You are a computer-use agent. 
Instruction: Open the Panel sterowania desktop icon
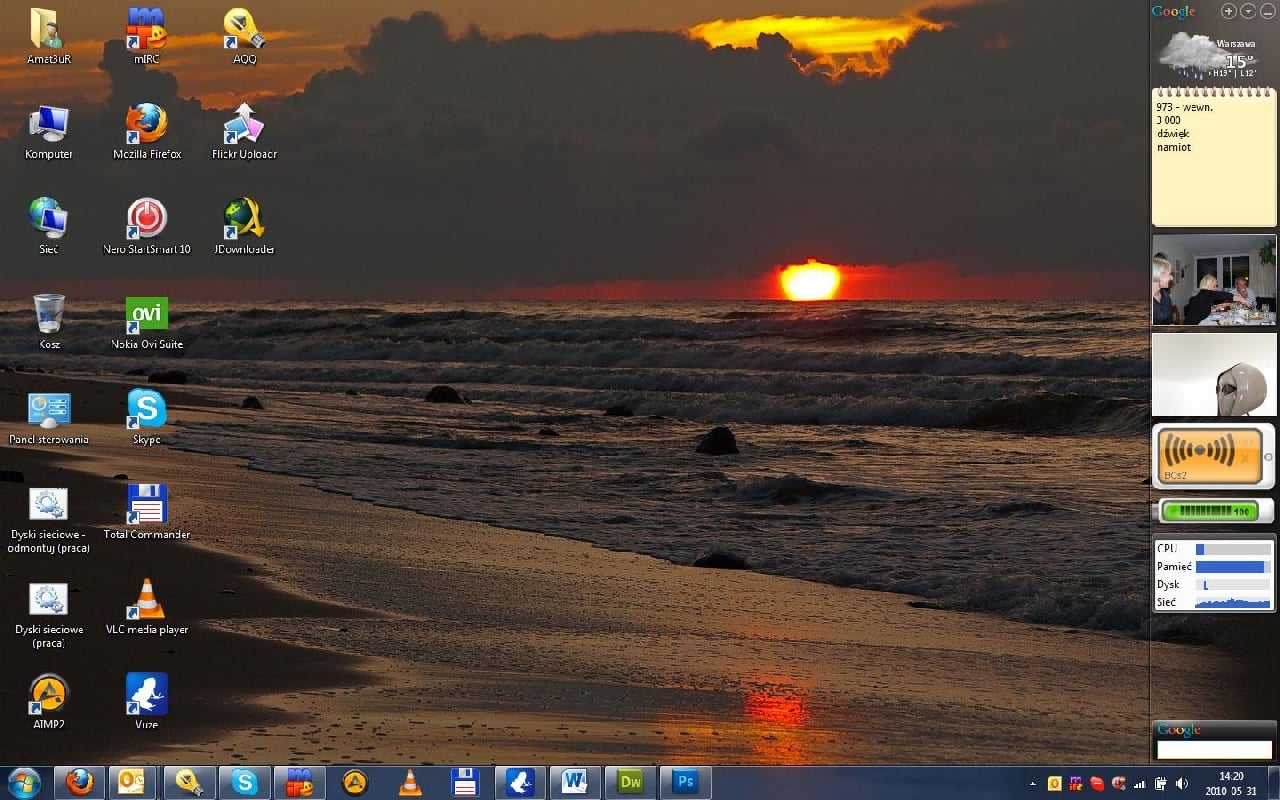48,416
